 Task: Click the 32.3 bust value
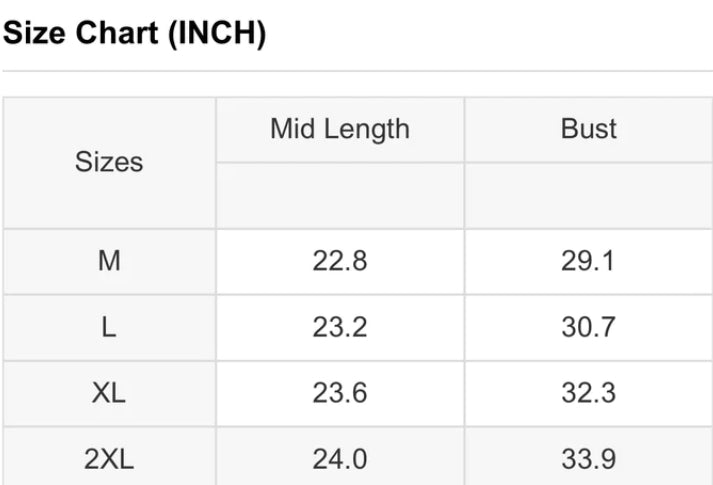589,393
